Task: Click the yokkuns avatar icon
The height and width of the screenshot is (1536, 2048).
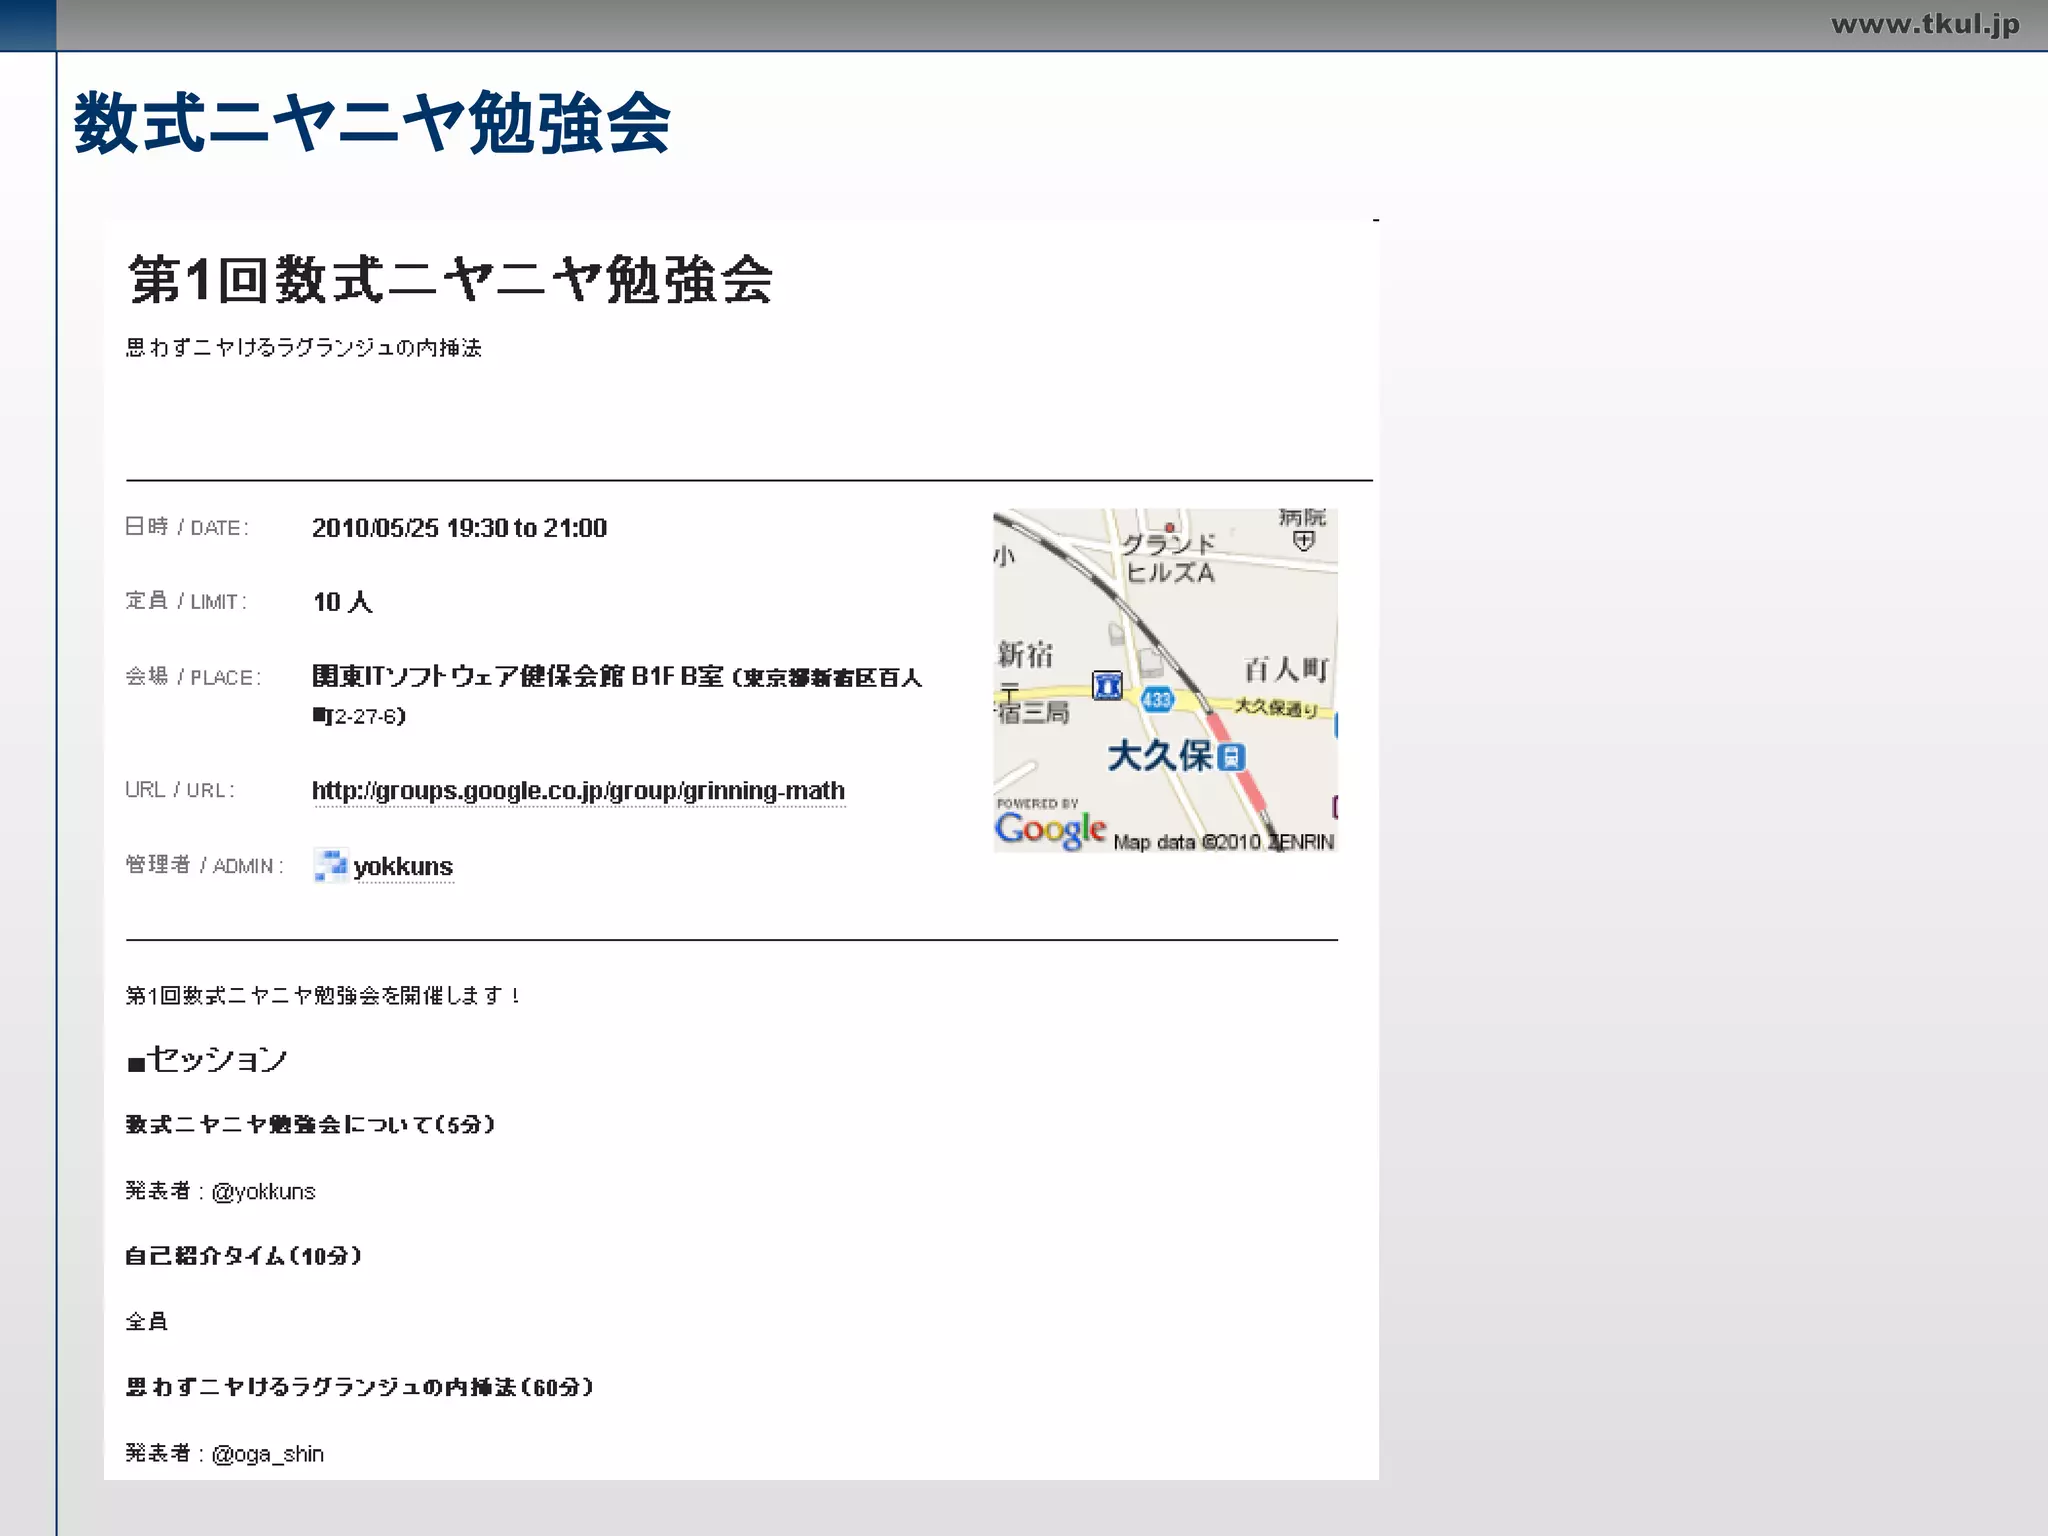Action: [330, 865]
